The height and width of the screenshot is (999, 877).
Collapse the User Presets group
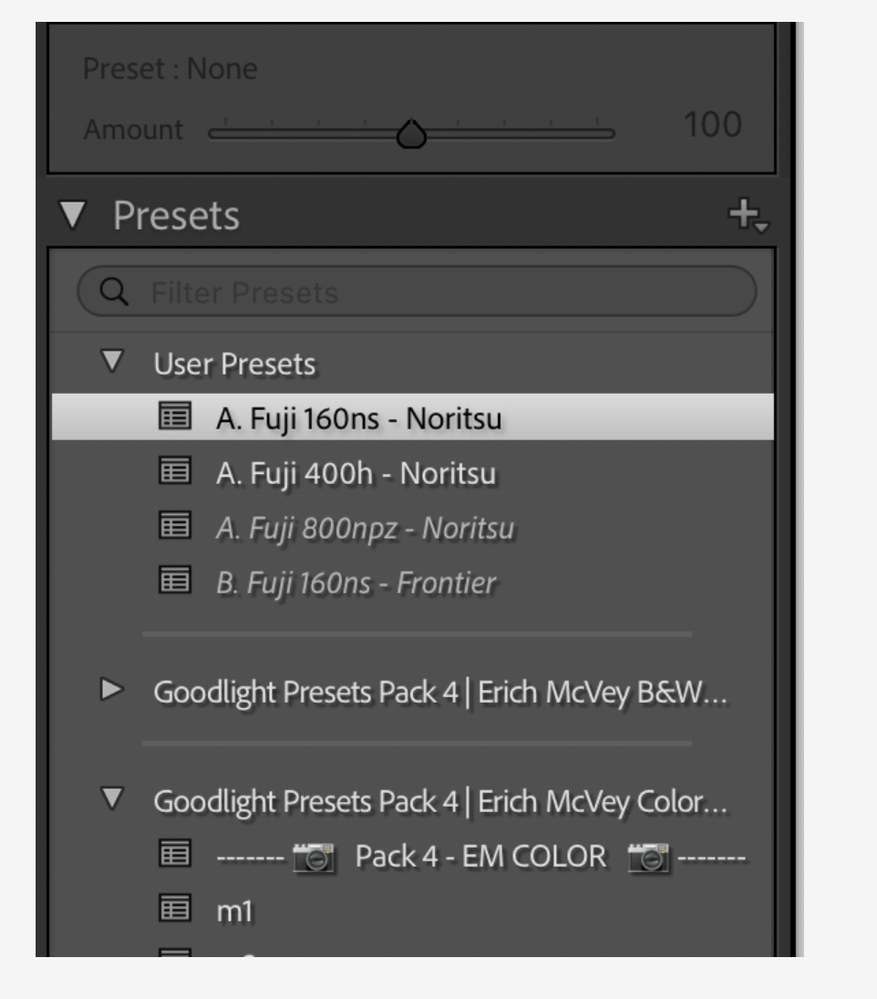(112, 361)
